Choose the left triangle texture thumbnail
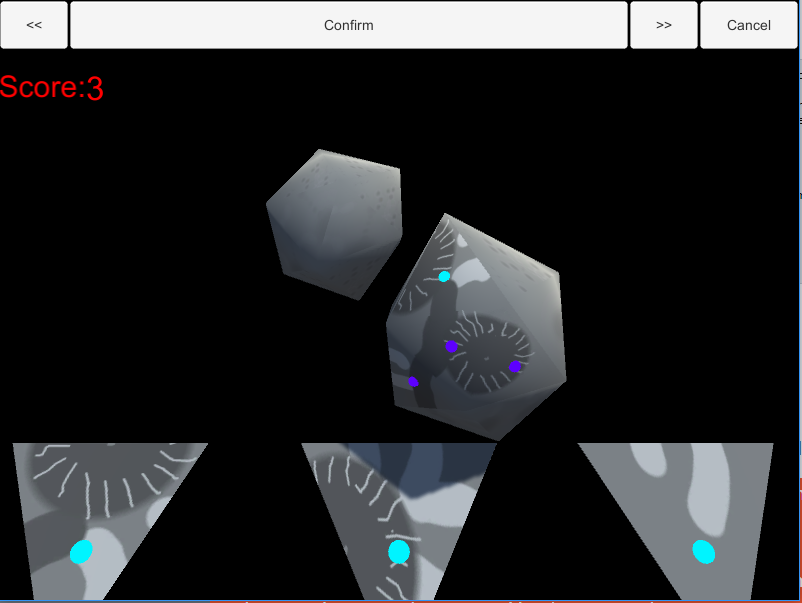The image size is (802, 603). click(110, 522)
